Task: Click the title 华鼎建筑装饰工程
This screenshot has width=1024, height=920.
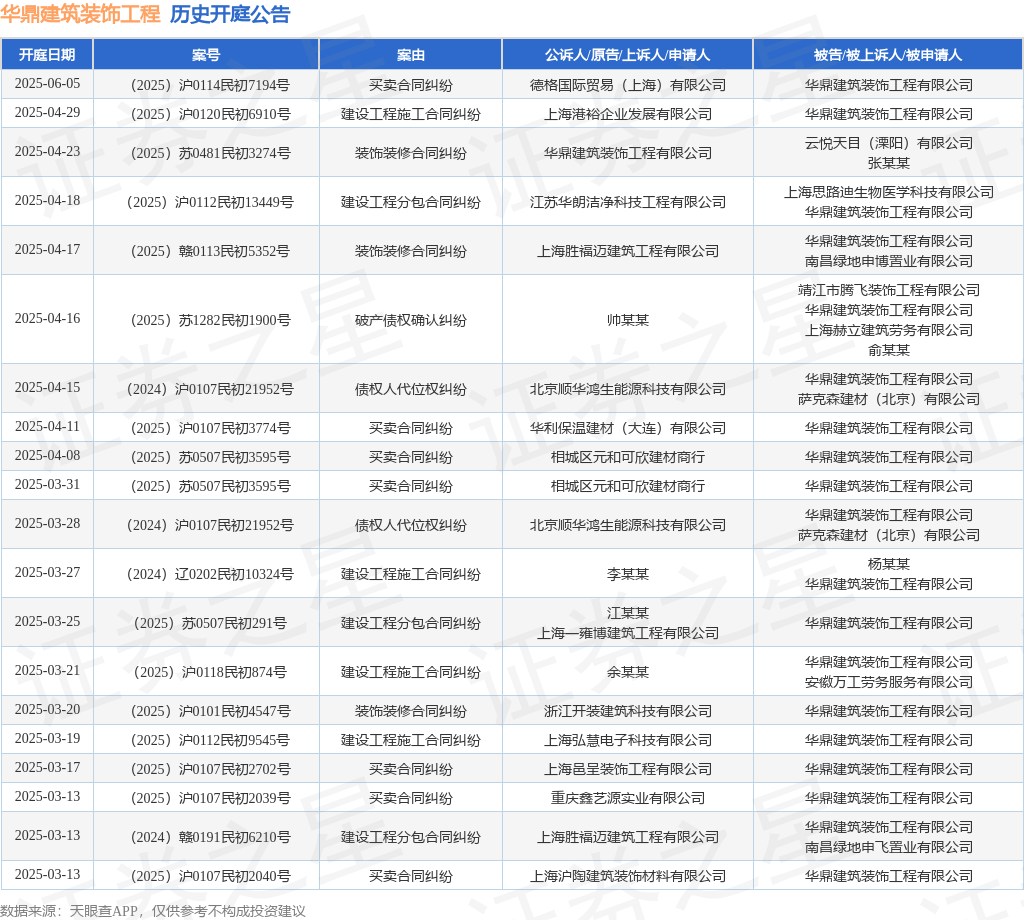Action: 80,14
